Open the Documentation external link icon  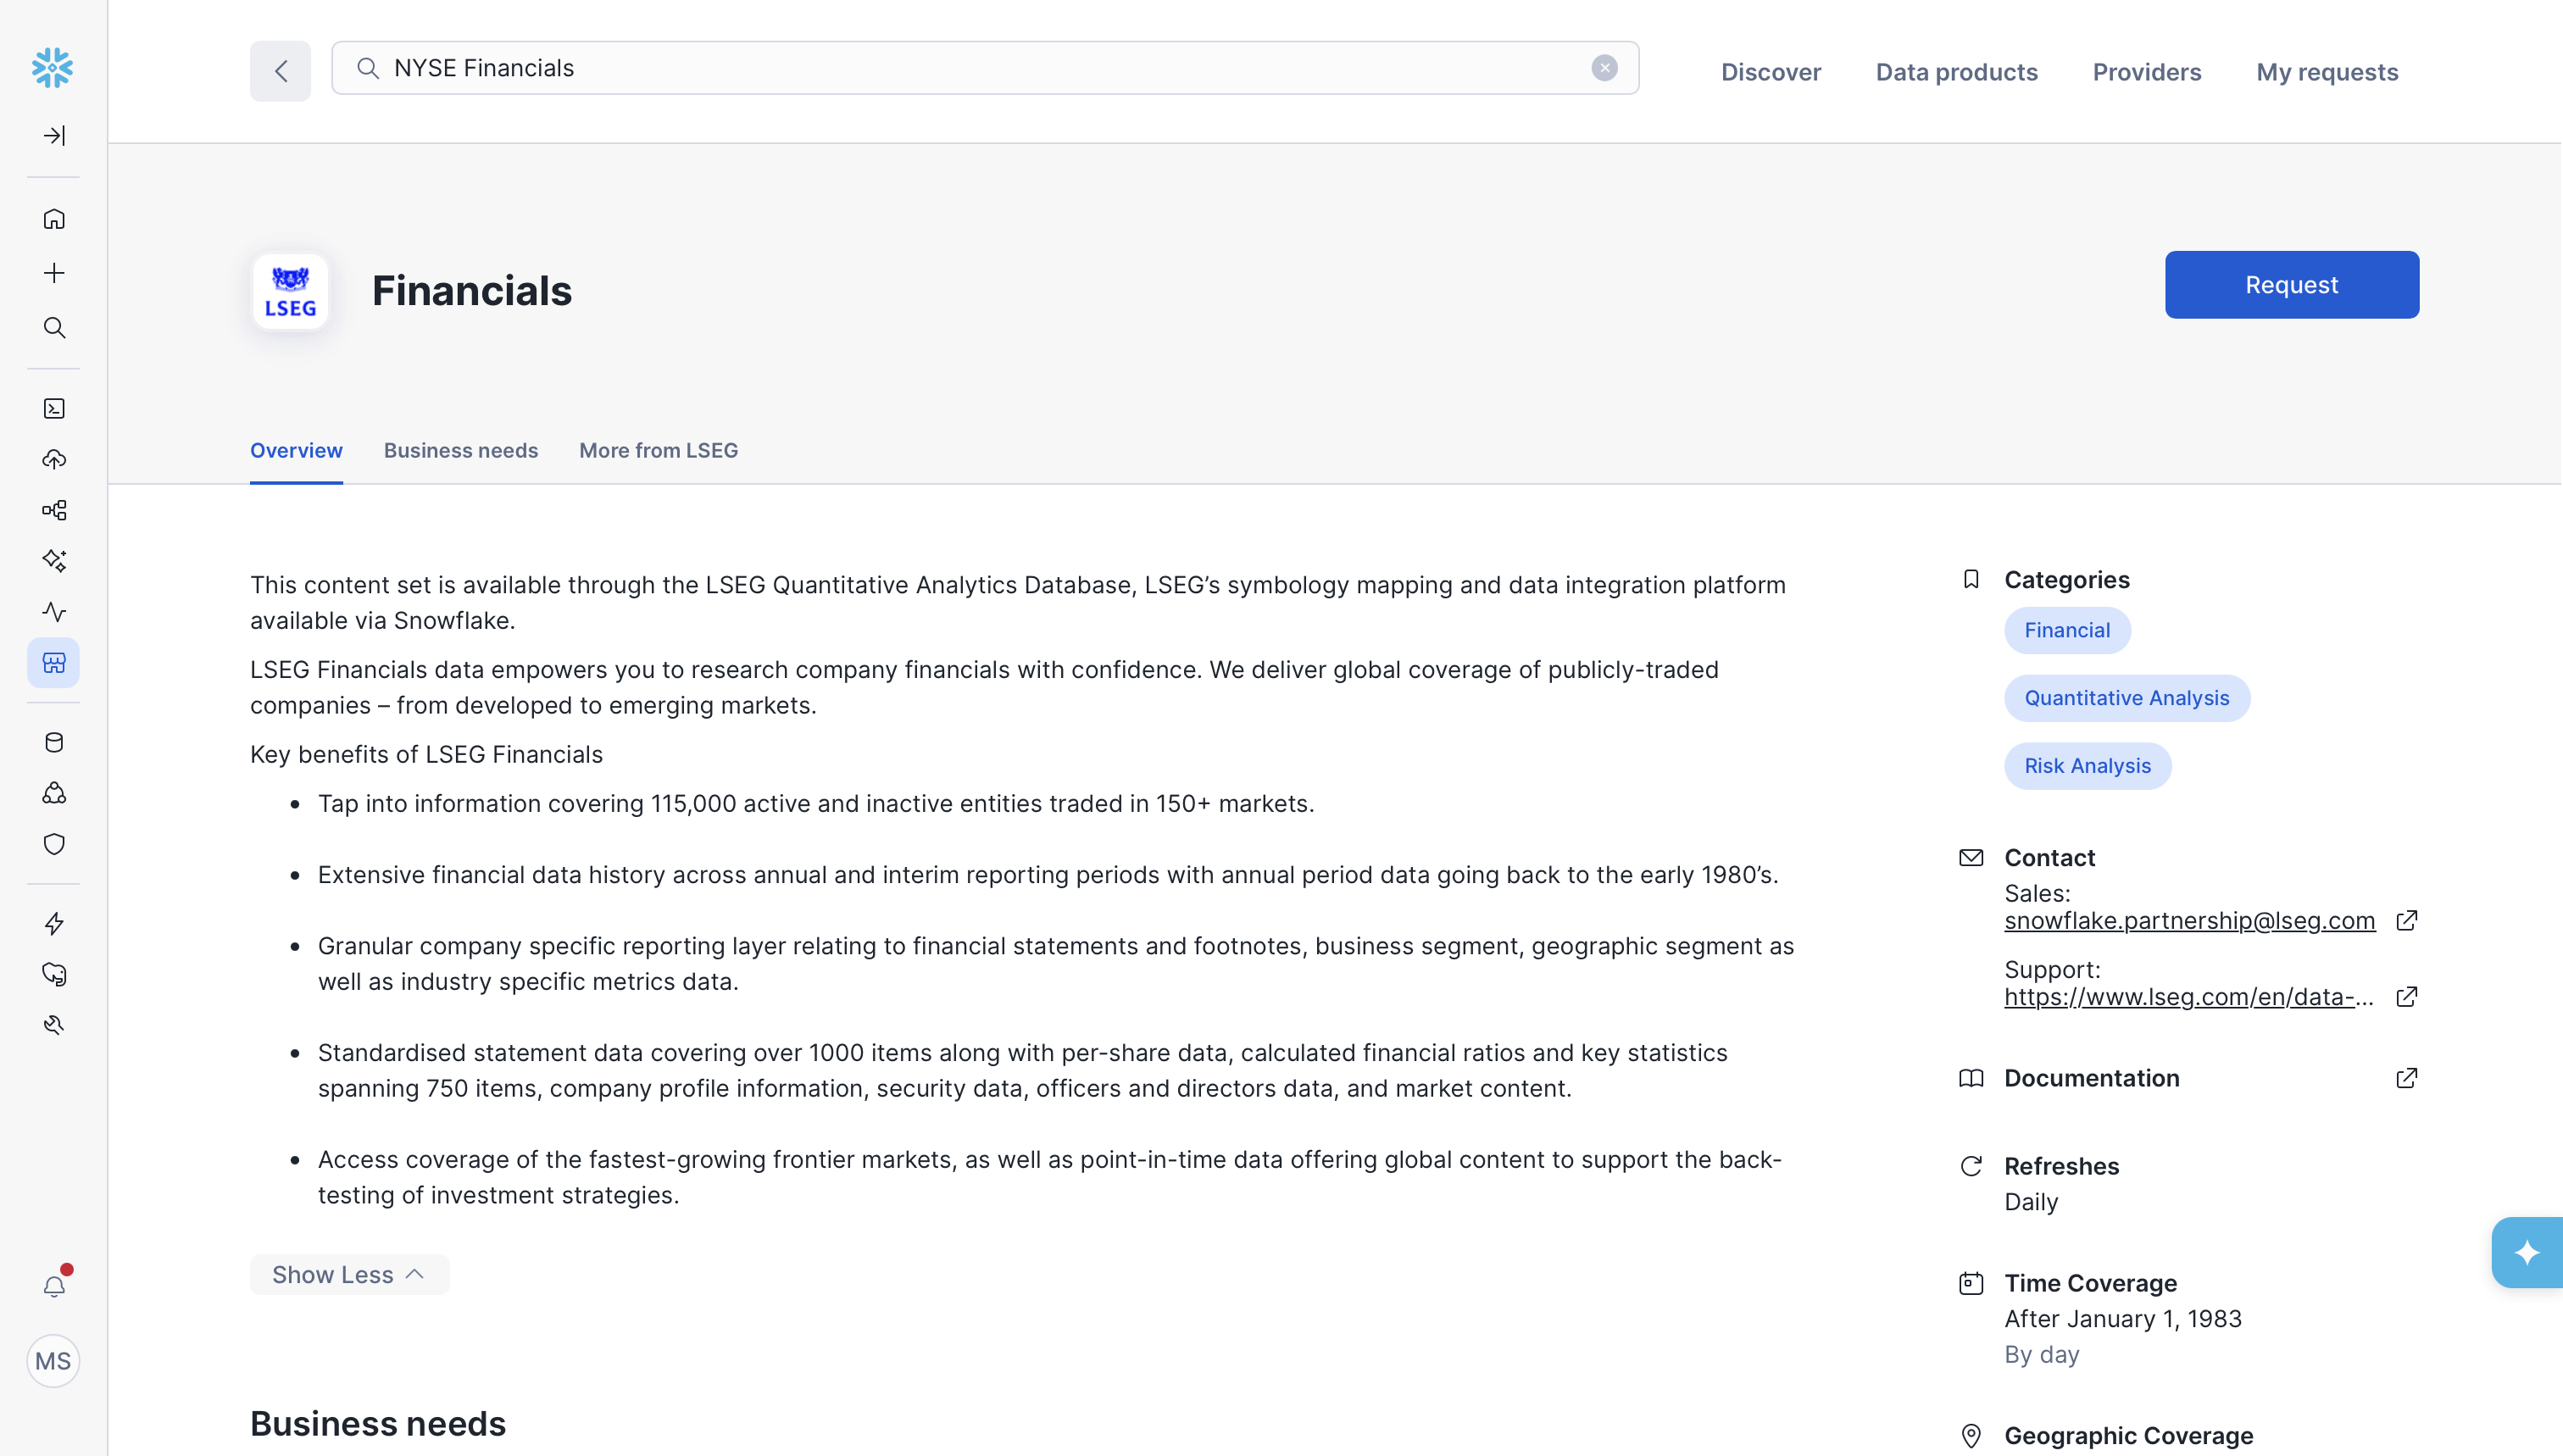2406,1078
